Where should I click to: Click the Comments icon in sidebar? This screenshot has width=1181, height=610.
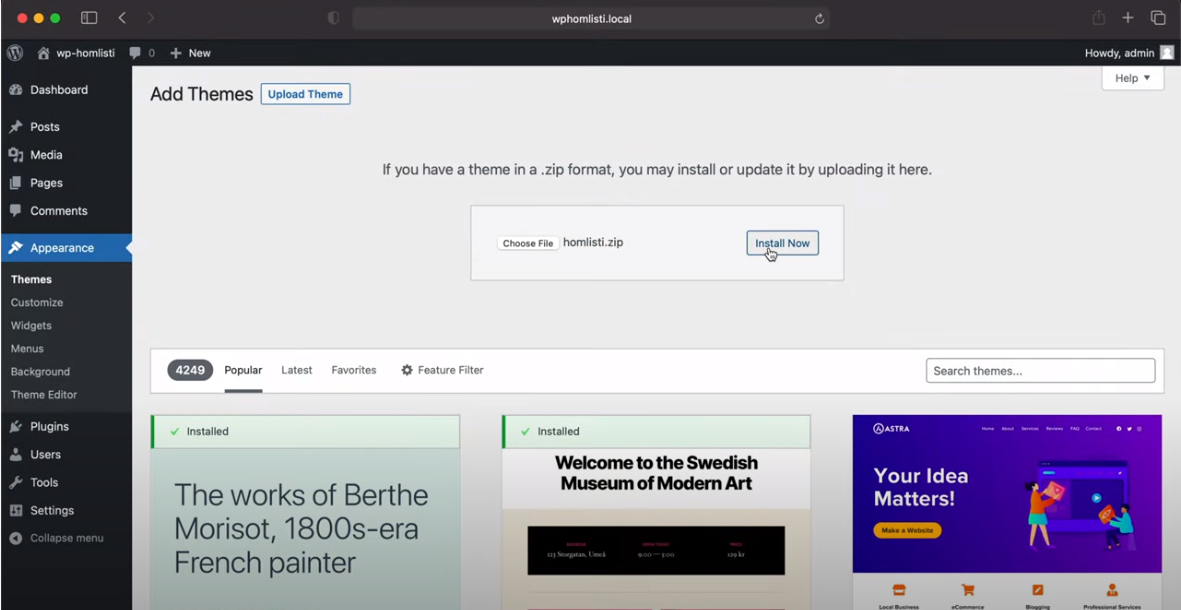click(x=16, y=211)
